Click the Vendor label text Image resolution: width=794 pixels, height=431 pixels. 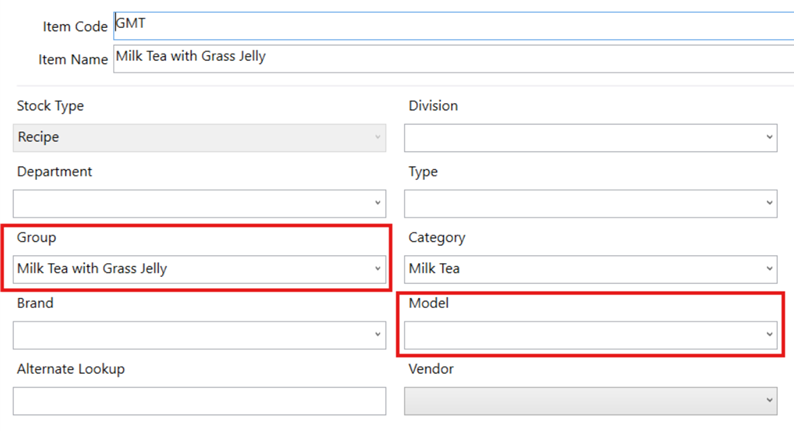pos(431,369)
